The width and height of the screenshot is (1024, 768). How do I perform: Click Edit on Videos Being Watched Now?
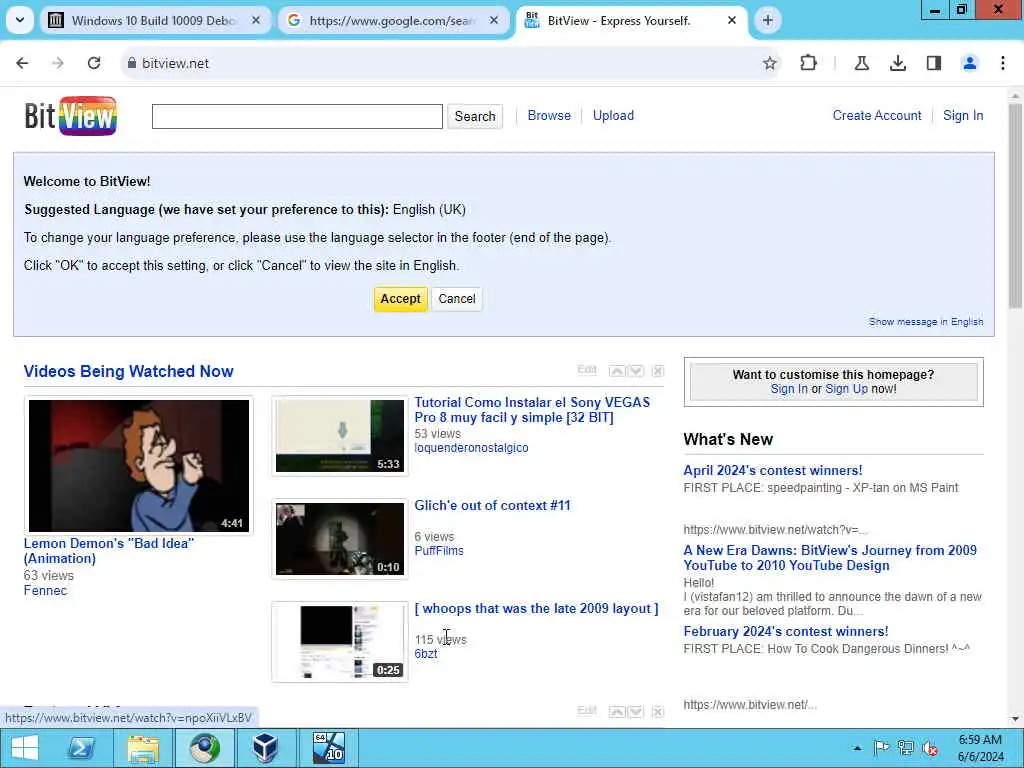pos(587,370)
